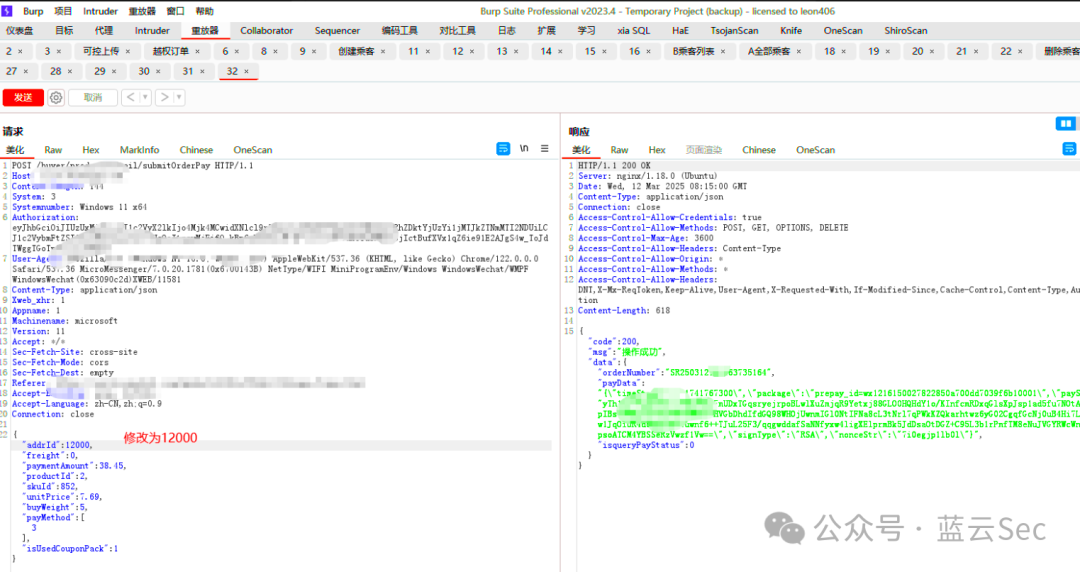Go to previous request with left arrow
This screenshot has height=572, width=1080.
point(131,98)
